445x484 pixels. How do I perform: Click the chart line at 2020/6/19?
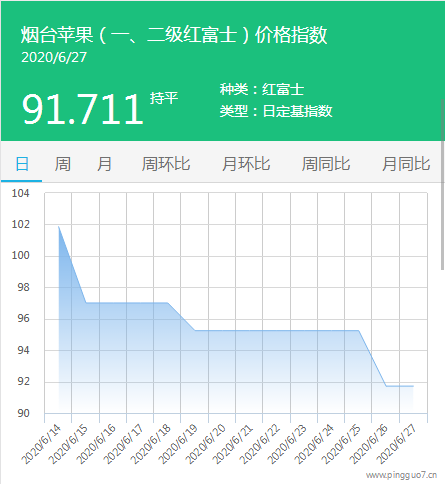(x=195, y=331)
